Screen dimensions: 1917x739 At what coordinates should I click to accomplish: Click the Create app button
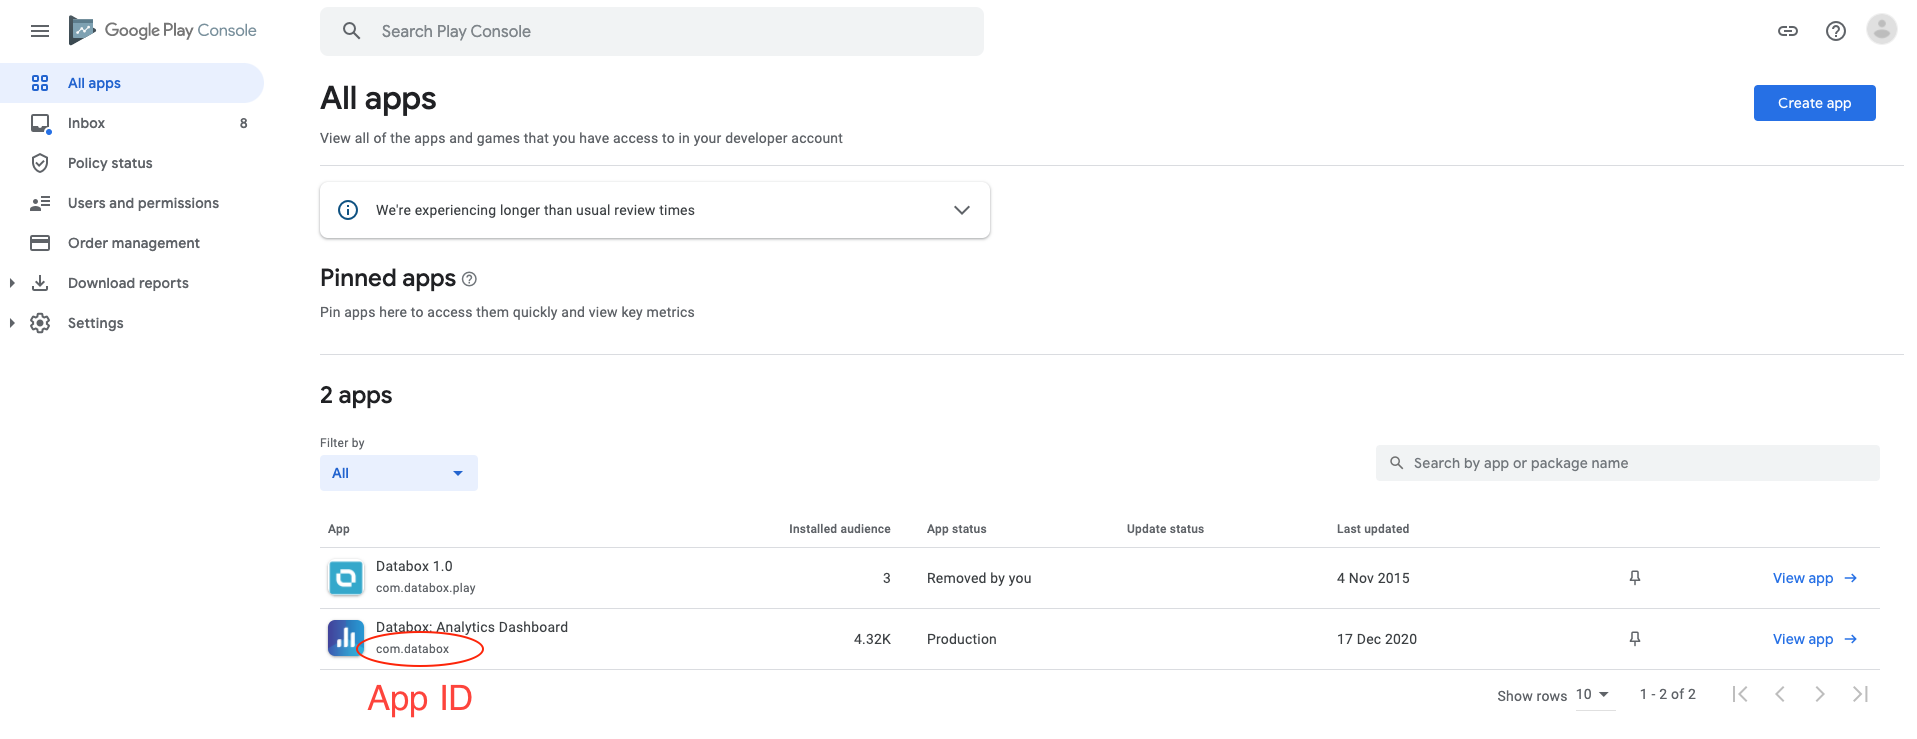click(1813, 103)
